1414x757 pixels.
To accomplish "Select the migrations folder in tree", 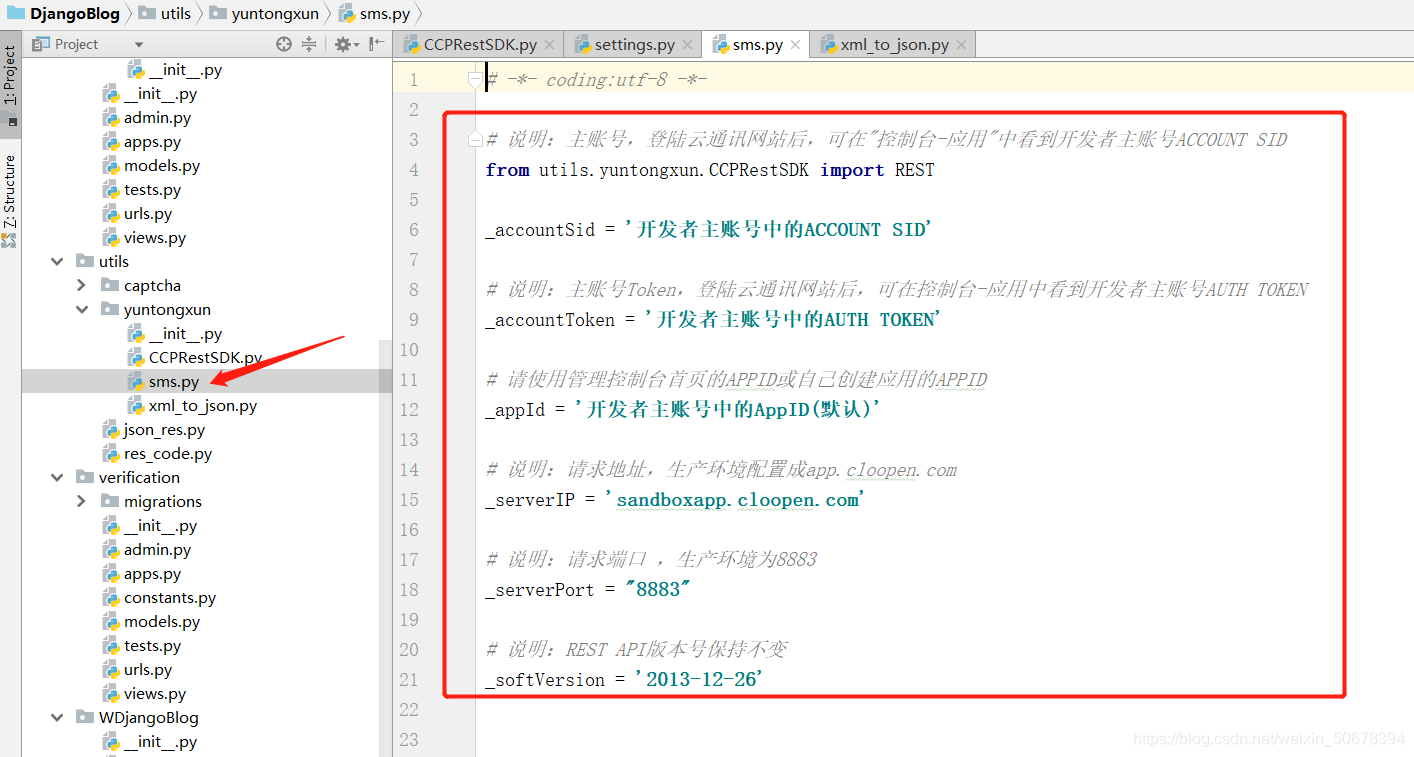I will 163,501.
